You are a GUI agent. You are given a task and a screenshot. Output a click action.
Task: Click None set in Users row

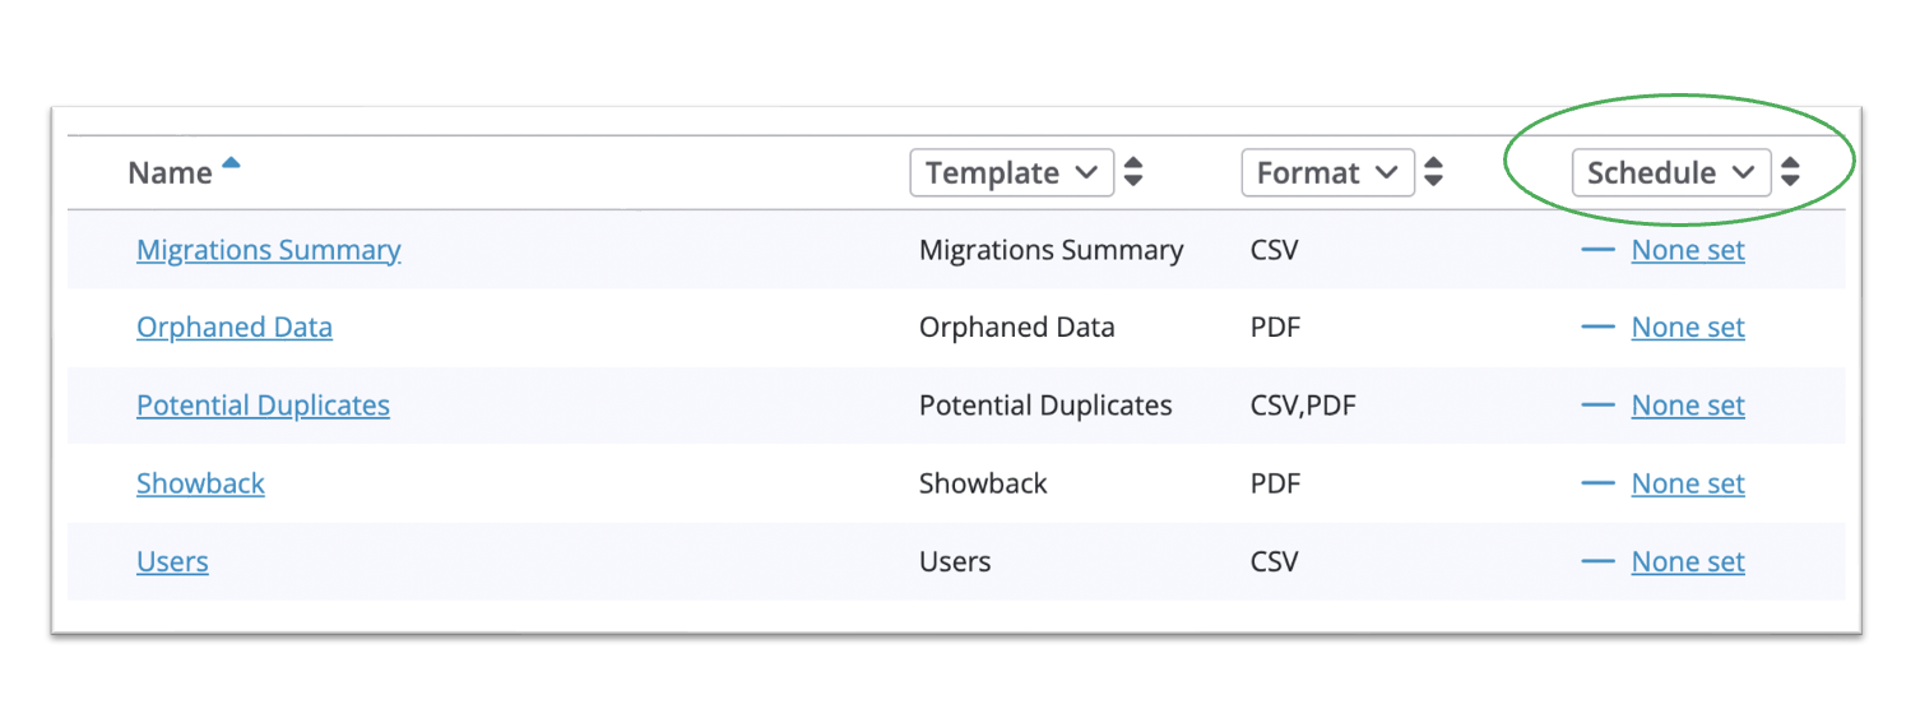[1687, 561]
